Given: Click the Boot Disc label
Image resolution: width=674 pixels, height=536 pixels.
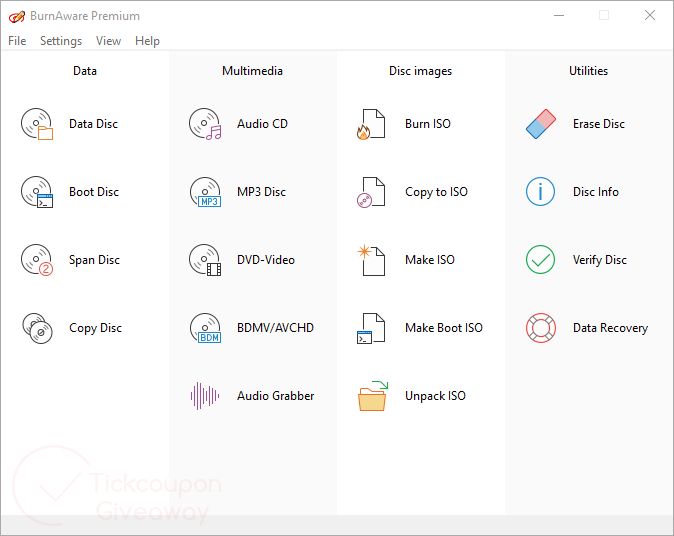Looking at the screenshot, I should (94, 192).
